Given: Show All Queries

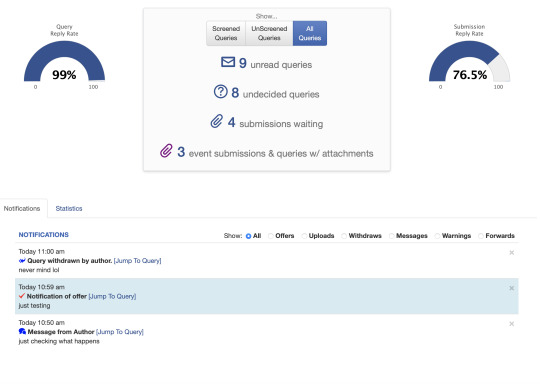Looking at the screenshot, I should [x=310, y=33].
